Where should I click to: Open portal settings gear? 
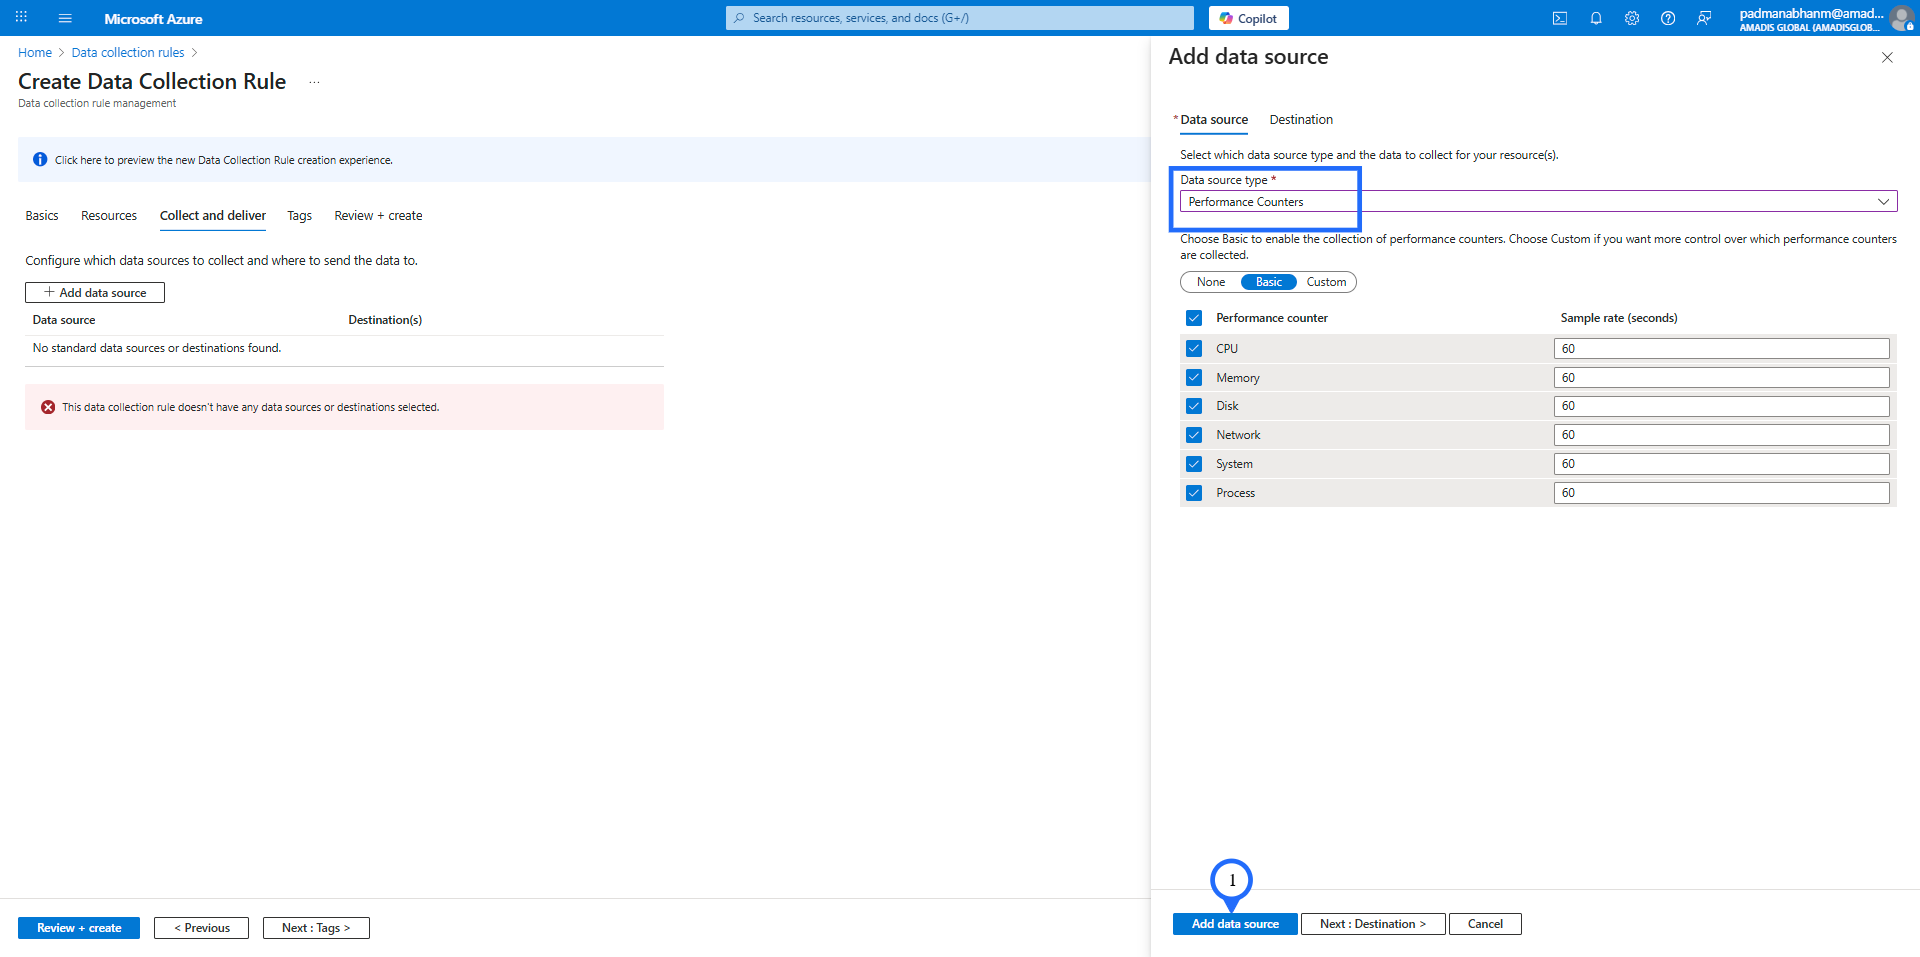click(x=1632, y=18)
